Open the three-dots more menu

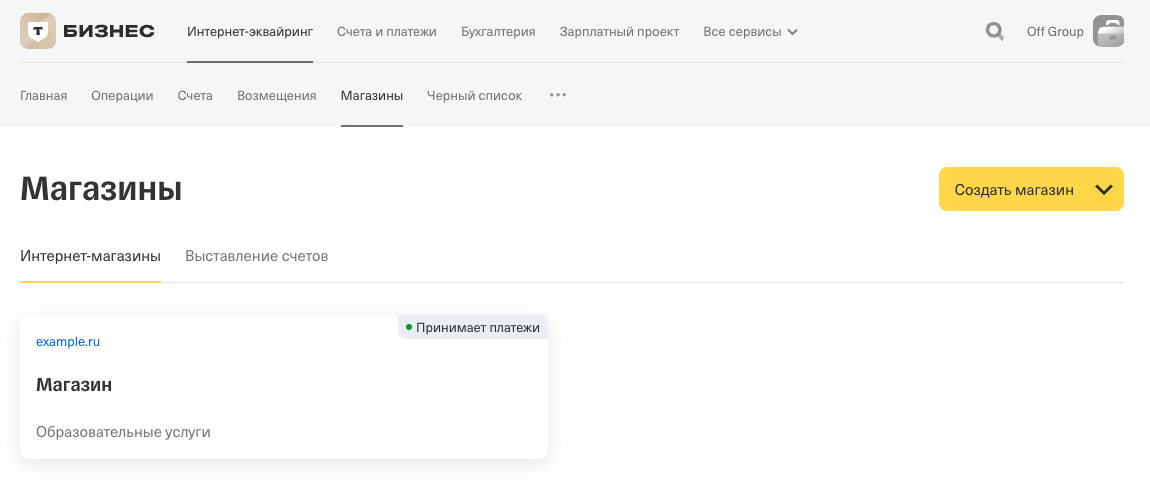coord(557,95)
